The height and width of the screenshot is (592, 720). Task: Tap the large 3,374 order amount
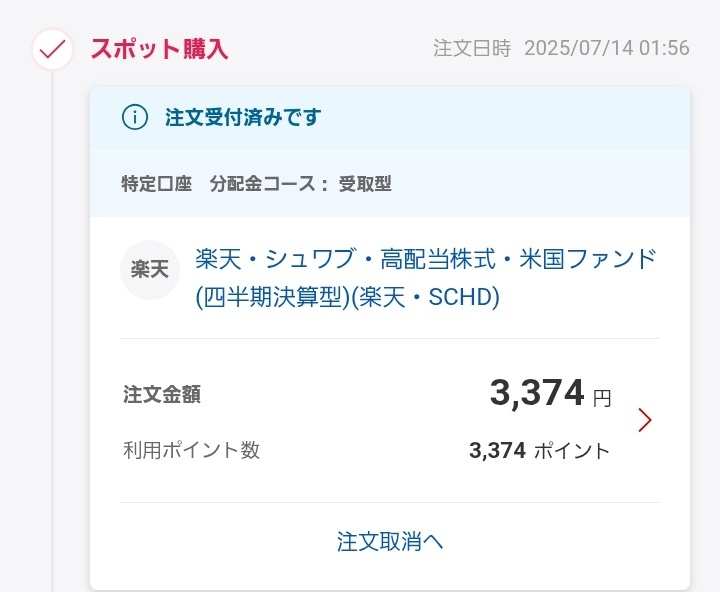point(537,393)
